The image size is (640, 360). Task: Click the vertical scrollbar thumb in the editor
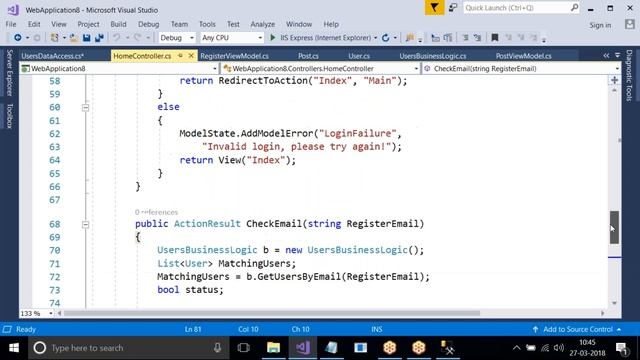[614, 227]
